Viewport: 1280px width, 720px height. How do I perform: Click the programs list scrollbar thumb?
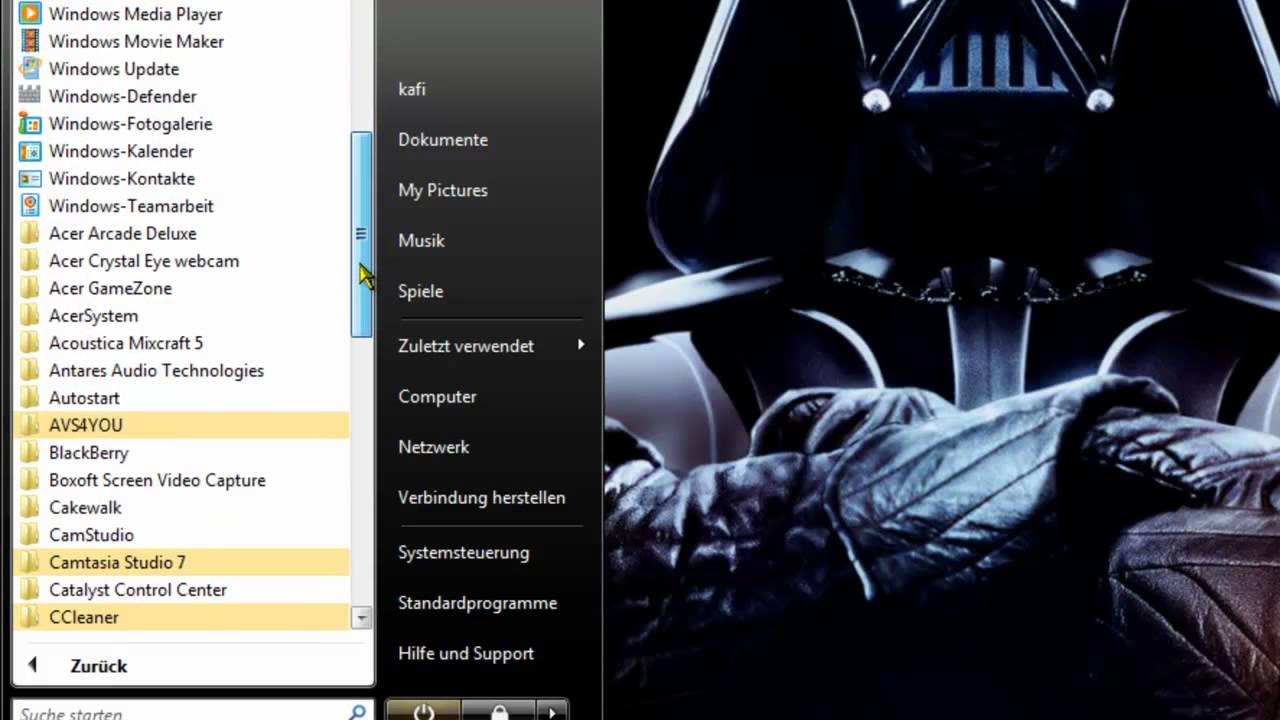coord(362,234)
